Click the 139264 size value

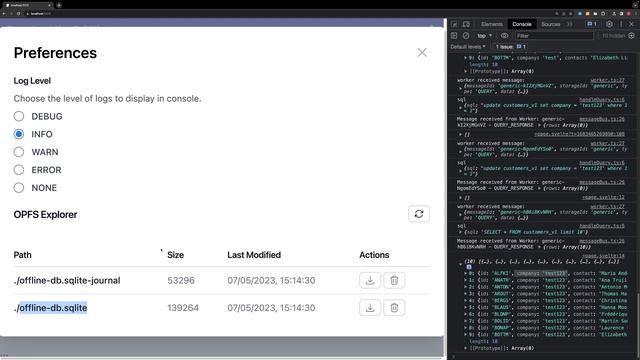pos(183,308)
